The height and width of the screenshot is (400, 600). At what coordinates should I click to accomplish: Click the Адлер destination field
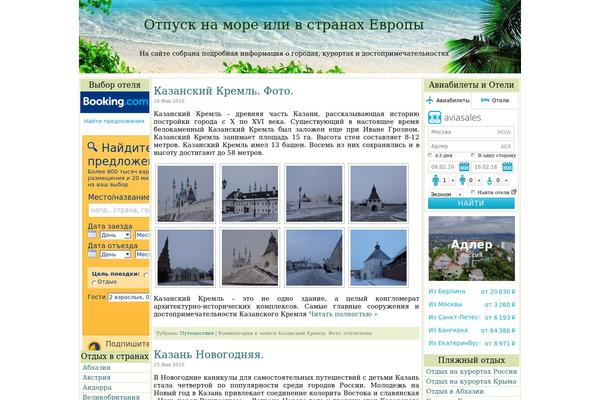click(471, 146)
